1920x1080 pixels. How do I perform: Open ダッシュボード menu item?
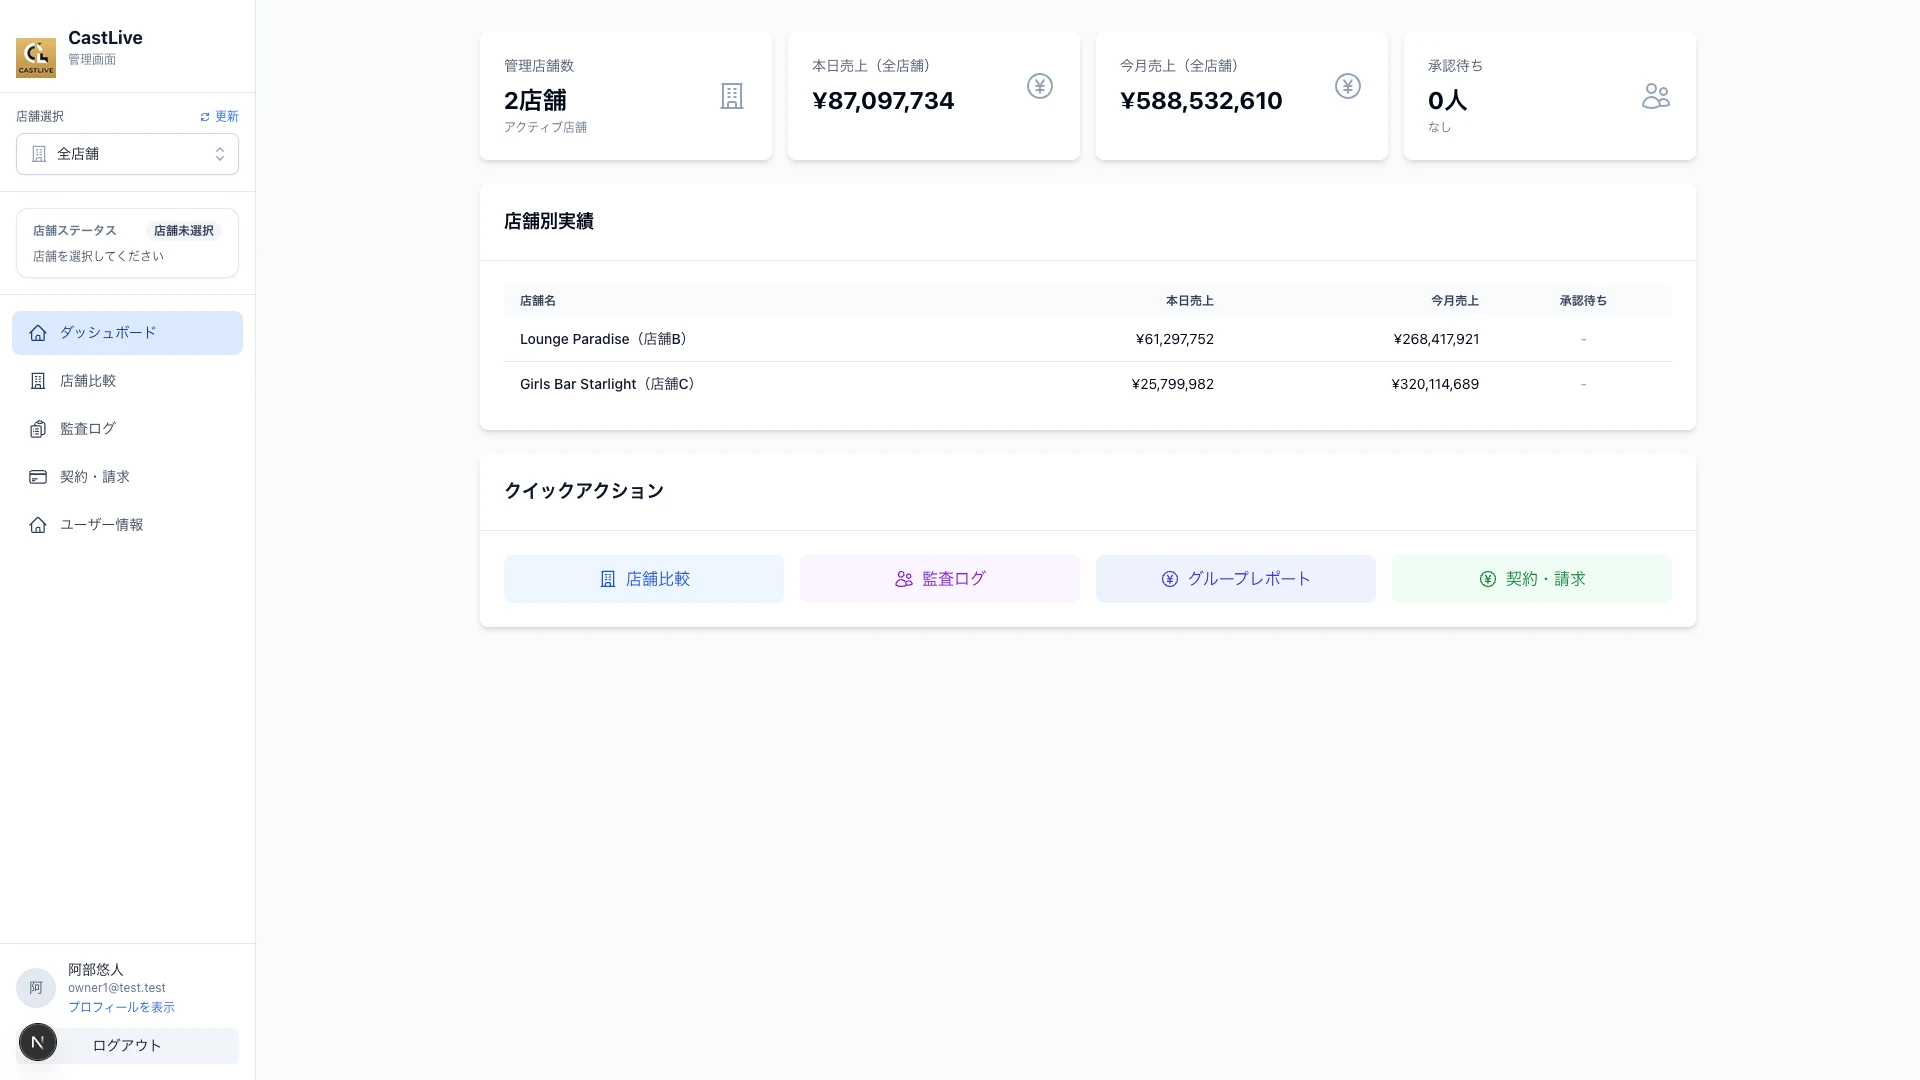[x=127, y=333]
